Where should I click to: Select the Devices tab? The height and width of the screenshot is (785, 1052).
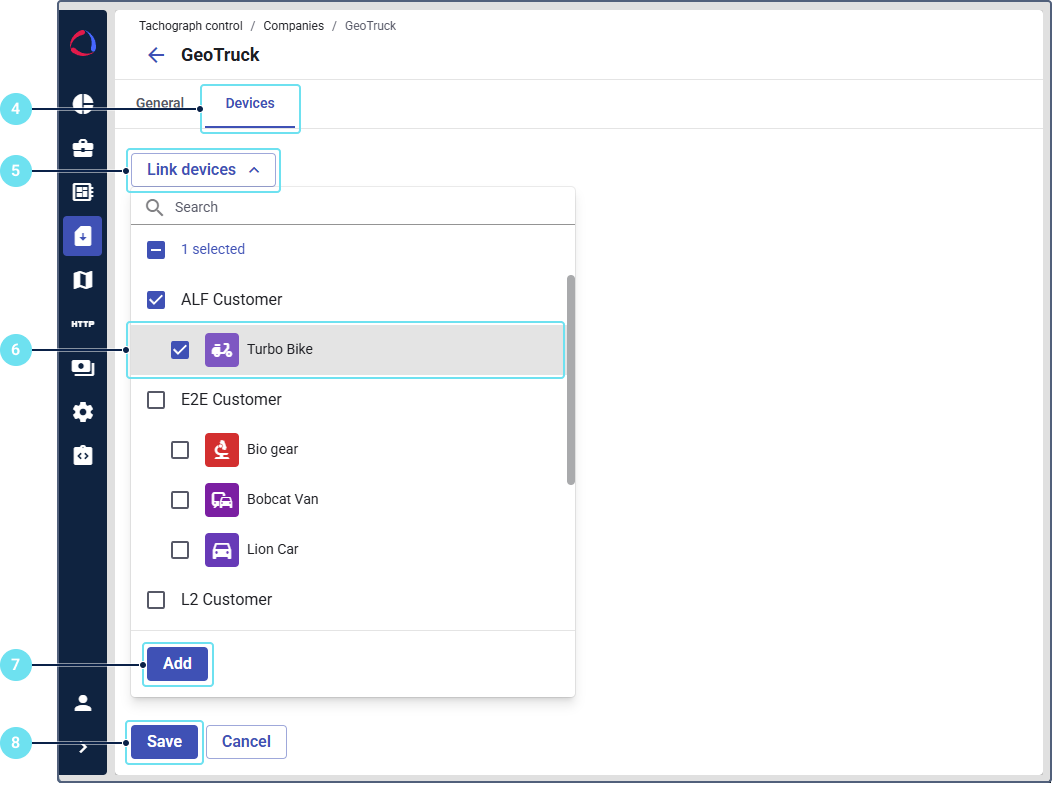coord(250,104)
